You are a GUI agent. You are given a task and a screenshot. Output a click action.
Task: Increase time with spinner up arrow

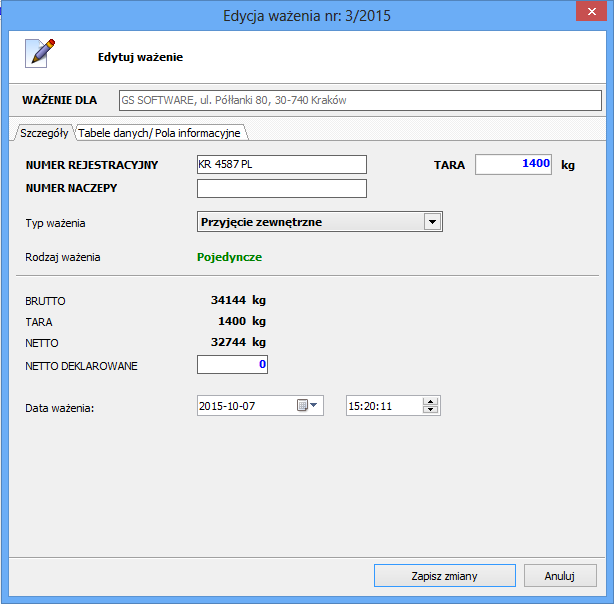coord(431,401)
